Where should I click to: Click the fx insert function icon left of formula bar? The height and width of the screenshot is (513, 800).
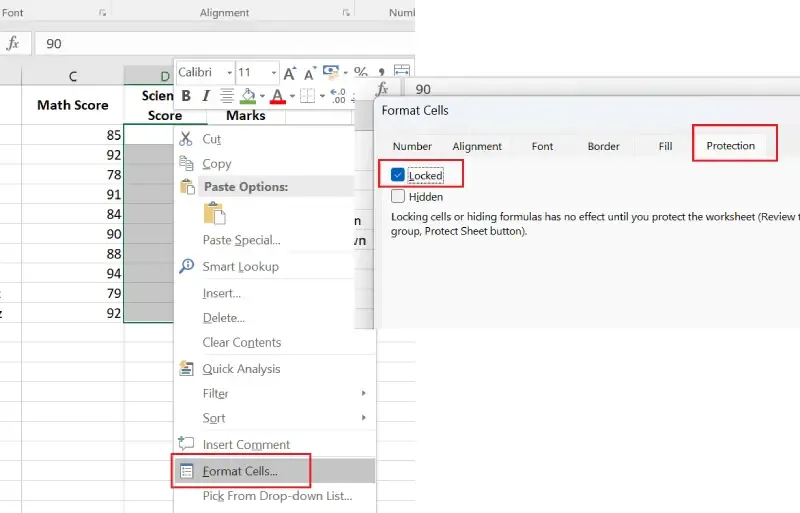coord(13,43)
